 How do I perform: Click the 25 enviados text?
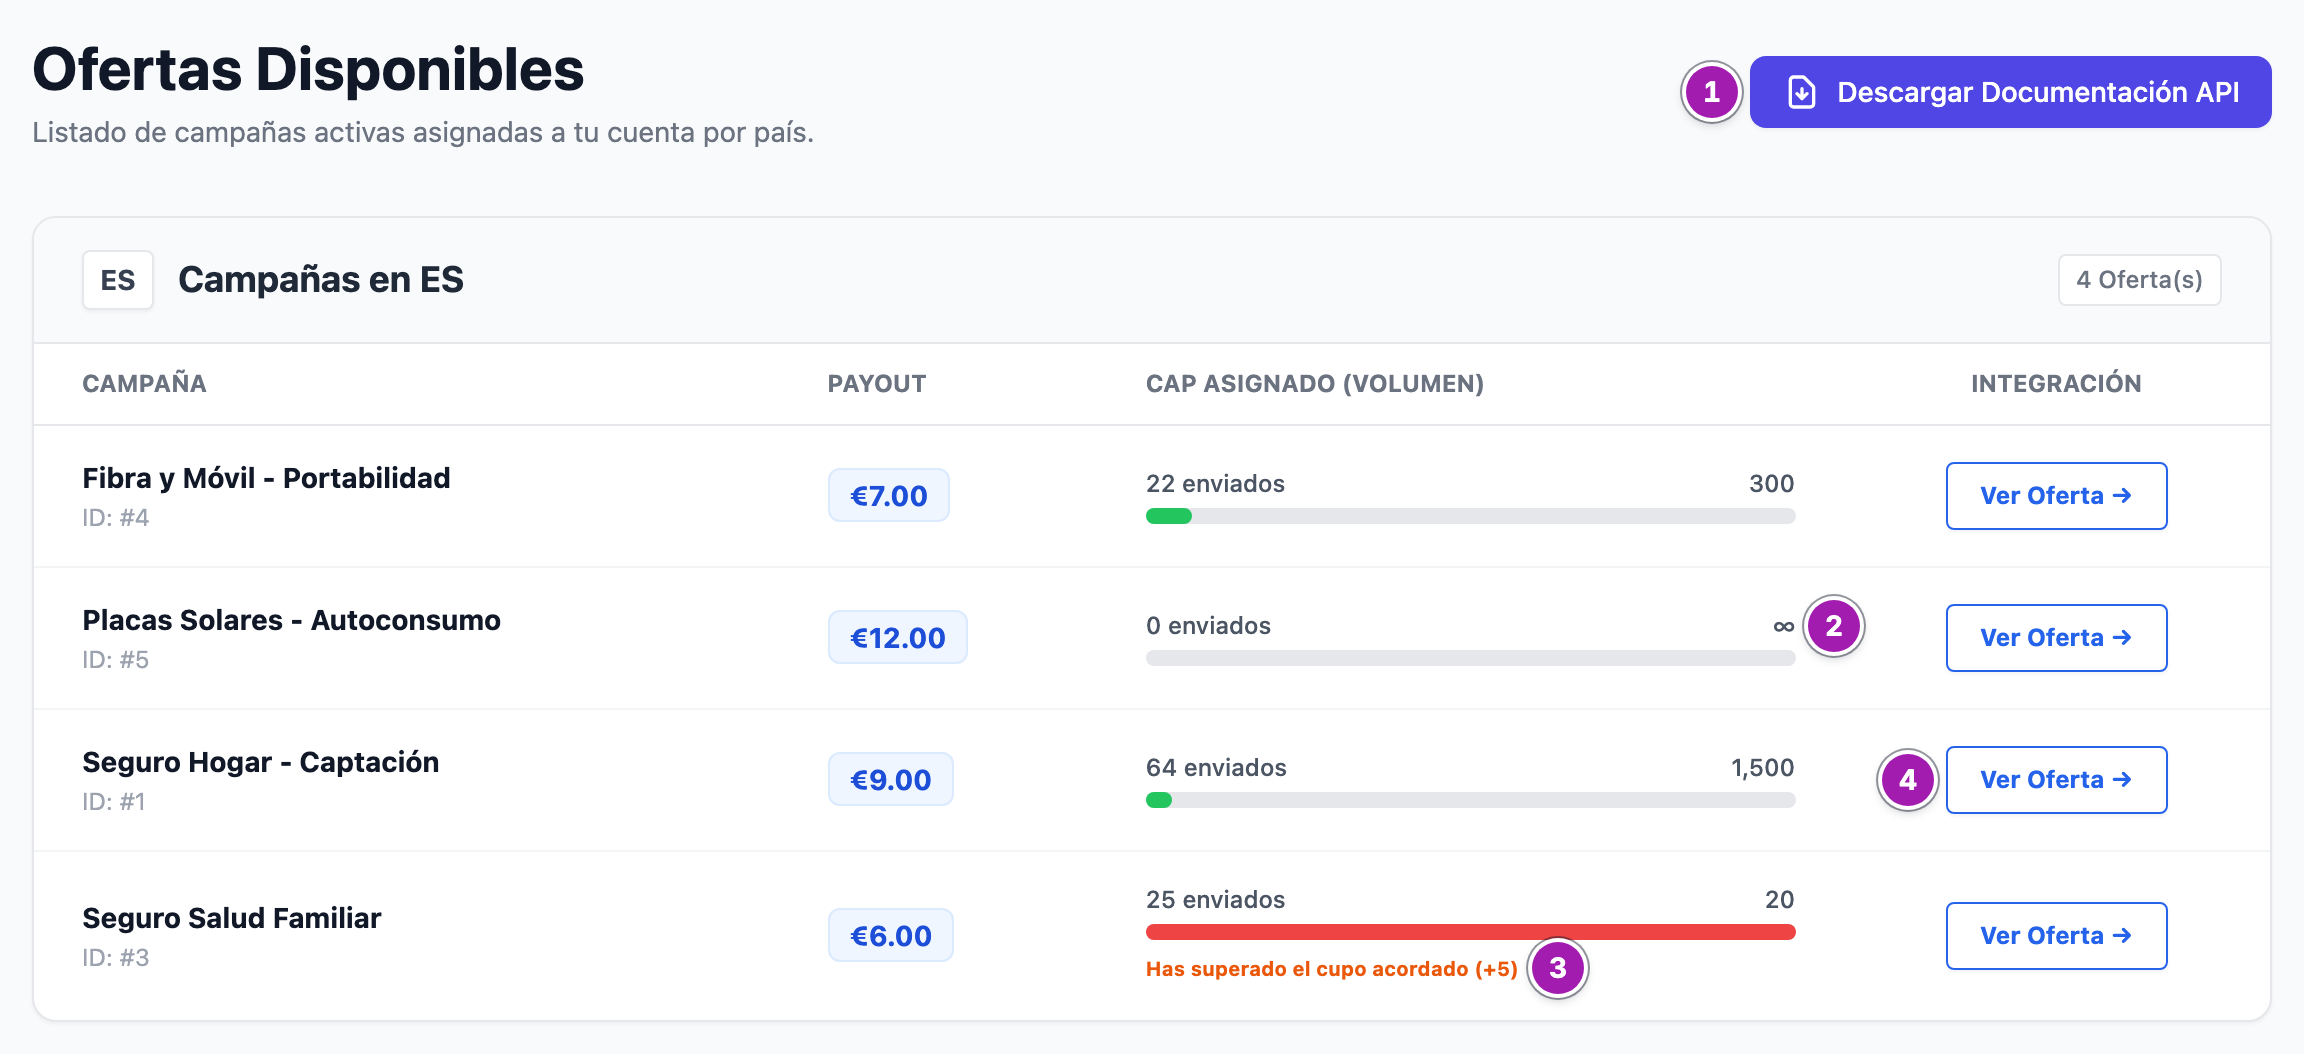coord(1215,900)
